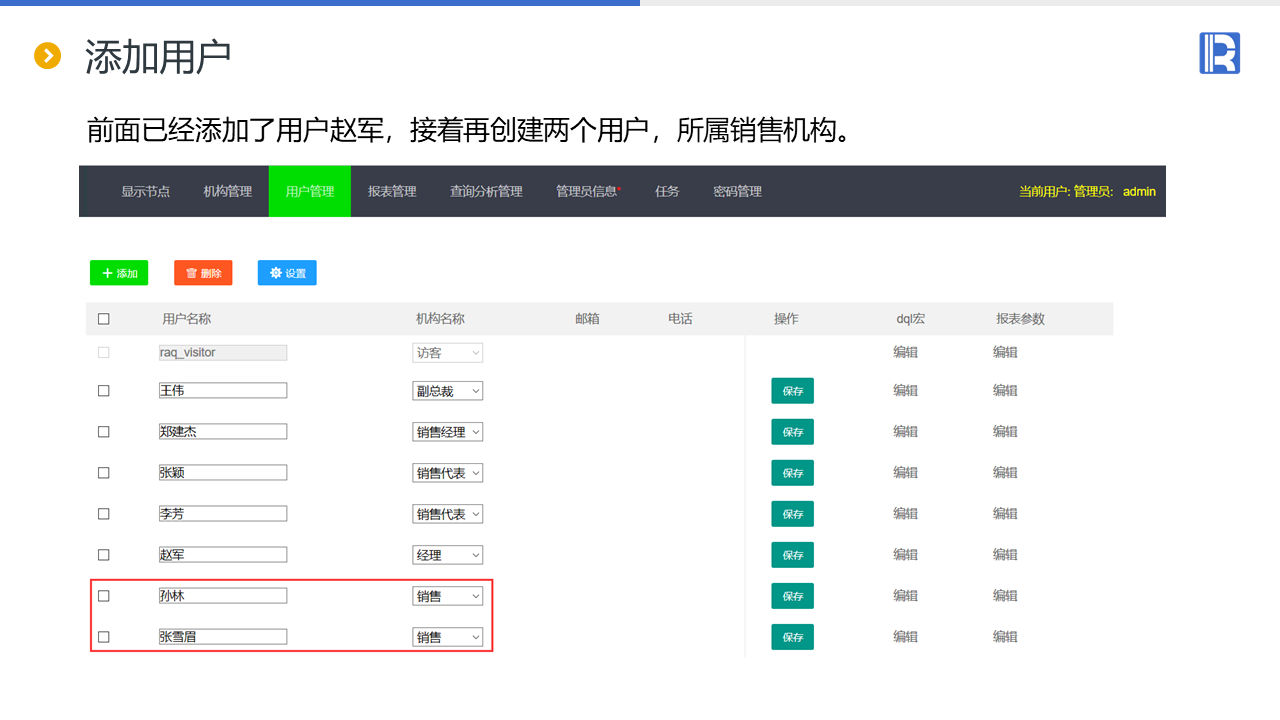Open the 报表管理 tab
The height and width of the screenshot is (720, 1280).
(392, 191)
